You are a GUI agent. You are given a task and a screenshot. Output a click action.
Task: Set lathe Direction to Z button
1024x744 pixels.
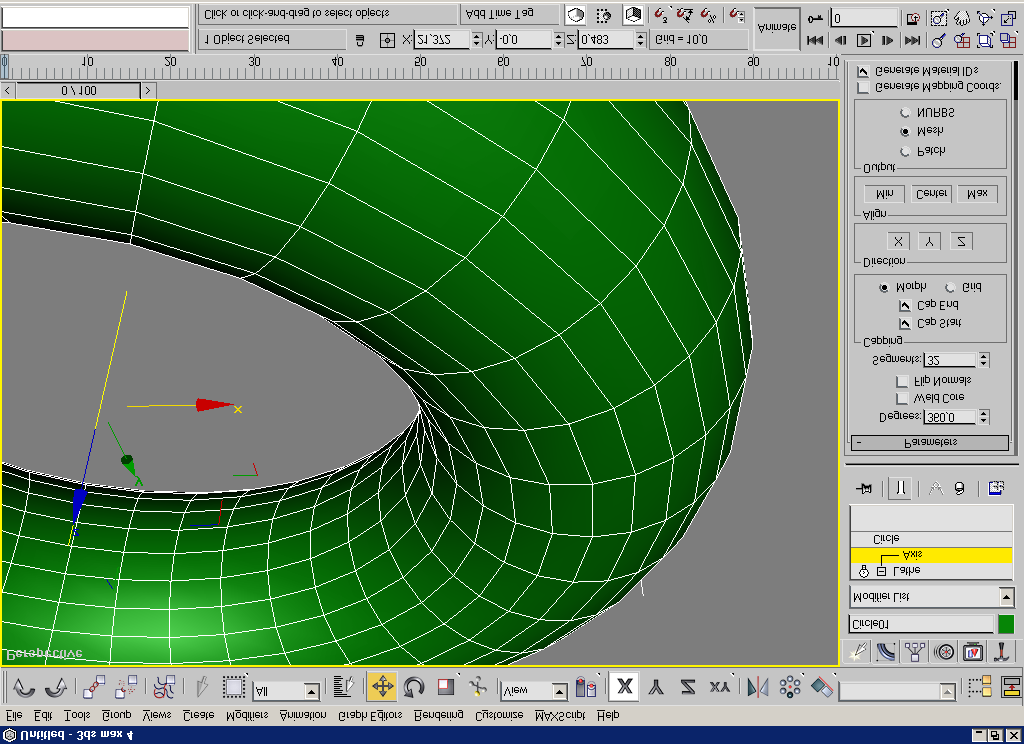[x=961, y=242]
